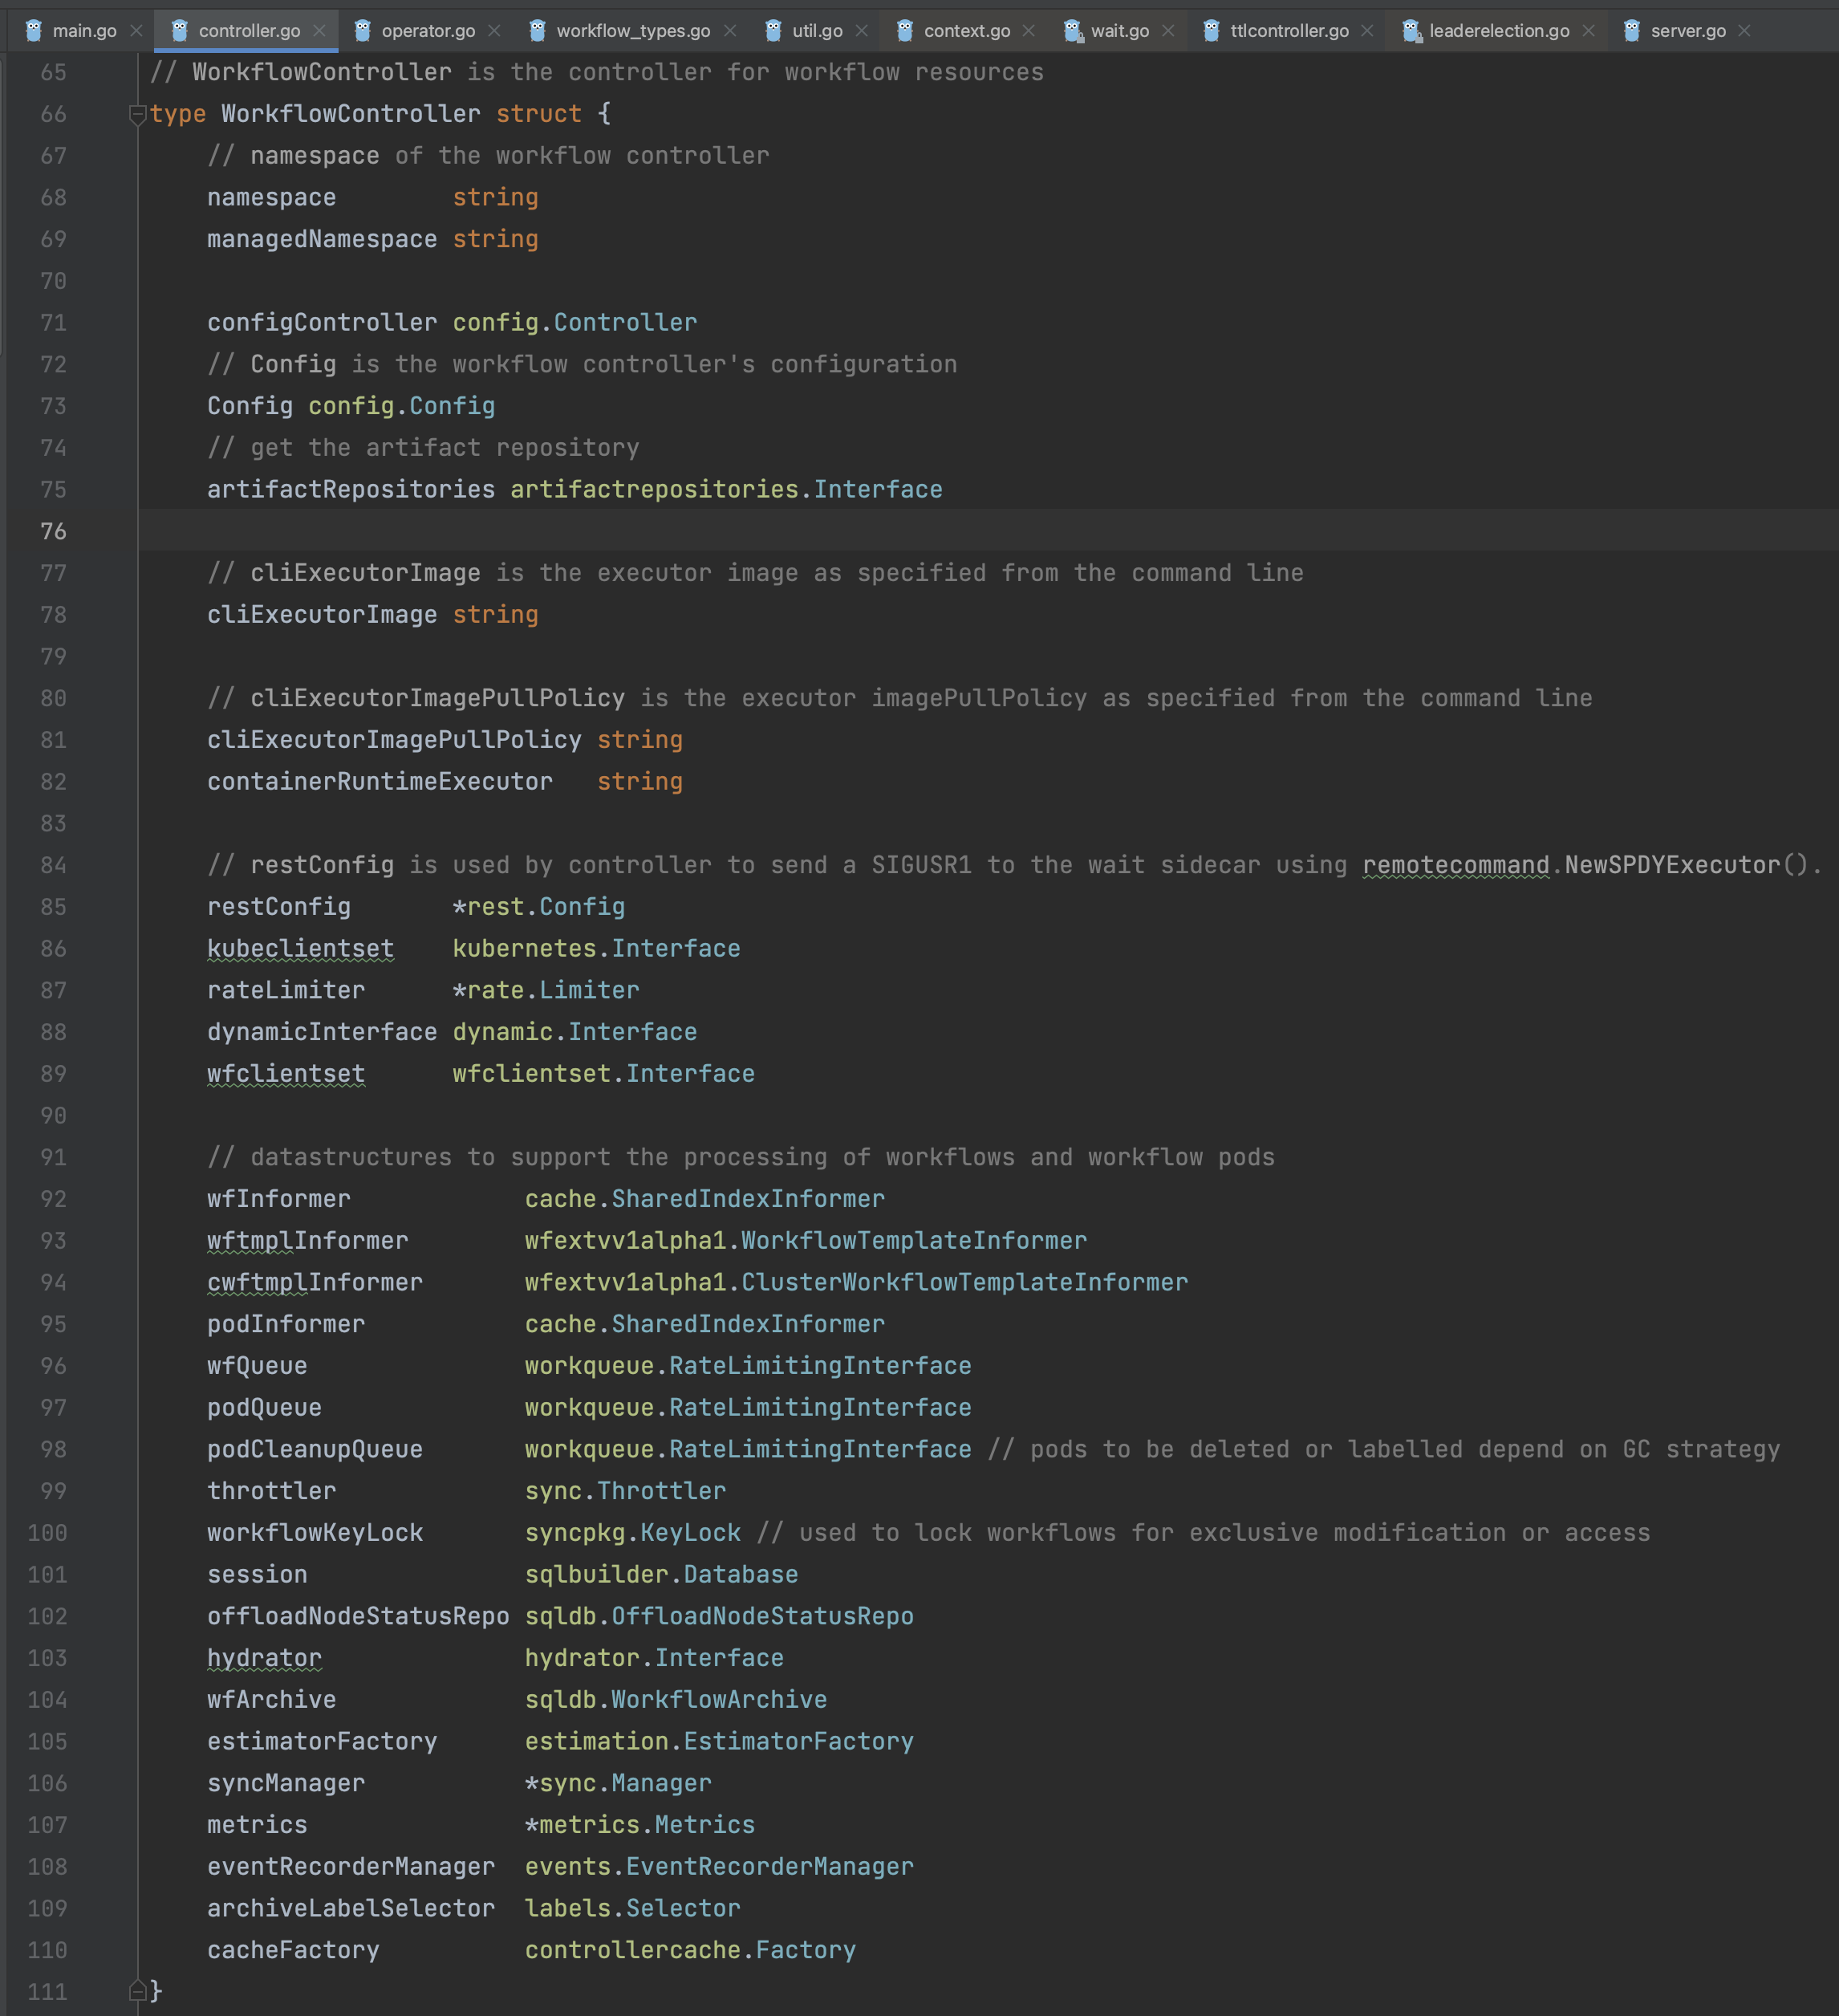Click the Go icon on server.go tab
Screen dimensions: 1839x2016
pos(1632,31)
